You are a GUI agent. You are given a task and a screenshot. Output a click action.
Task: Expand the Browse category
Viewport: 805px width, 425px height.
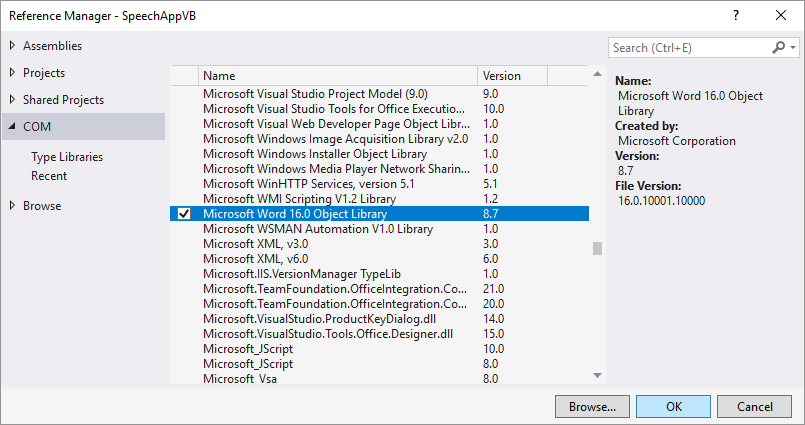click(x=12, y=206)
